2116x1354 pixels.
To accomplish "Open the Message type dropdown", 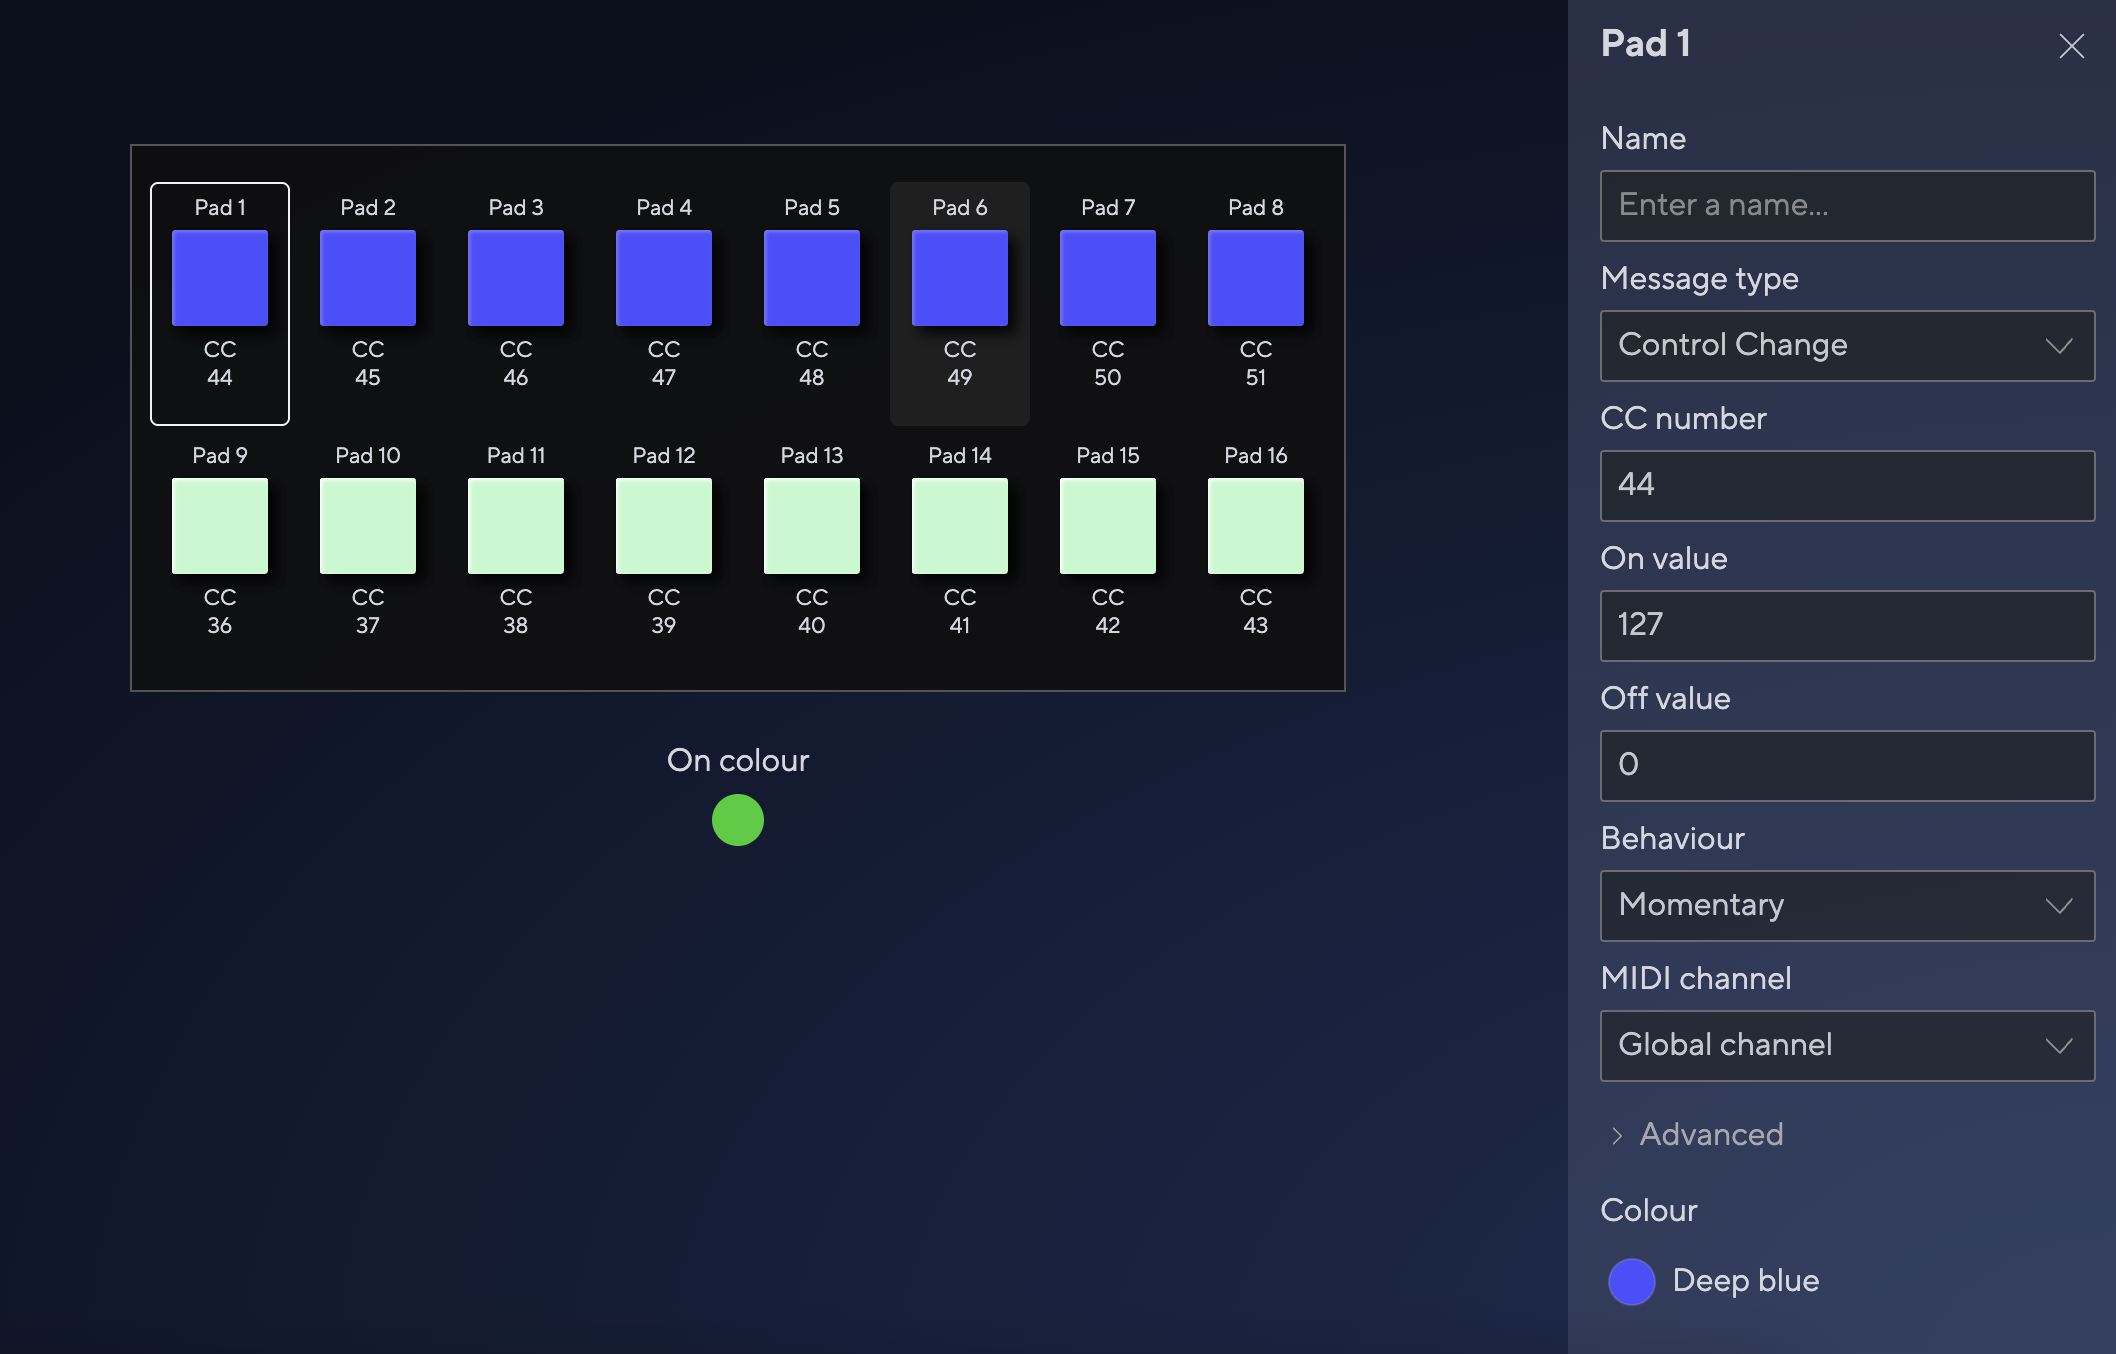I will coord(1848,346).
